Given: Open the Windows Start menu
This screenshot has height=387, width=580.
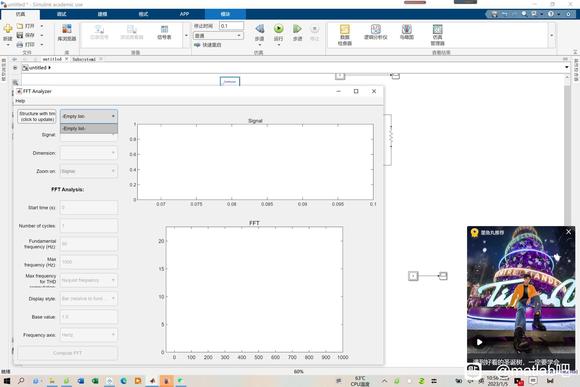Looking at the screenshot, I should pos(7,381).
